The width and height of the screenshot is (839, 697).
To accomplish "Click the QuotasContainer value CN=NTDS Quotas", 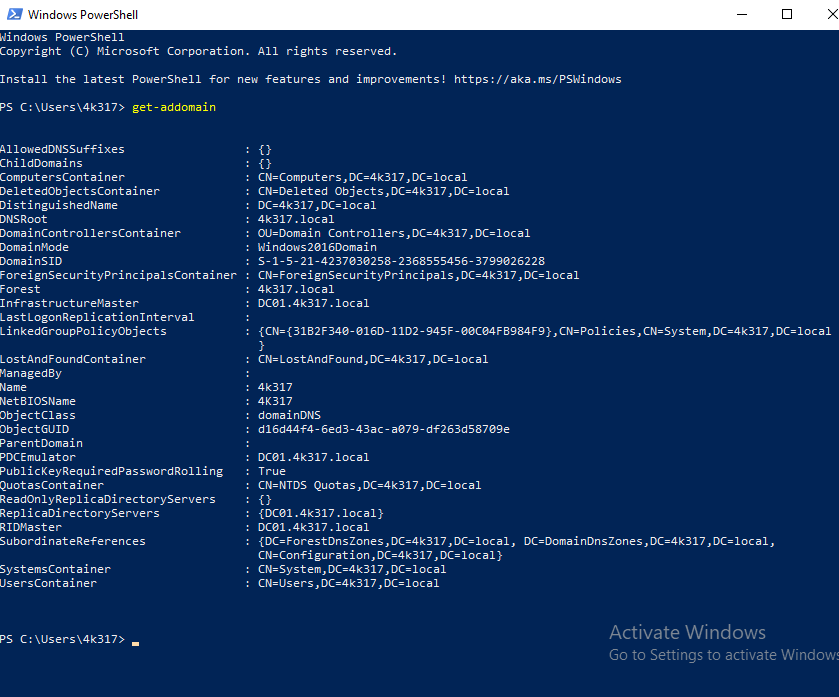I will click(x=369, y=485).
